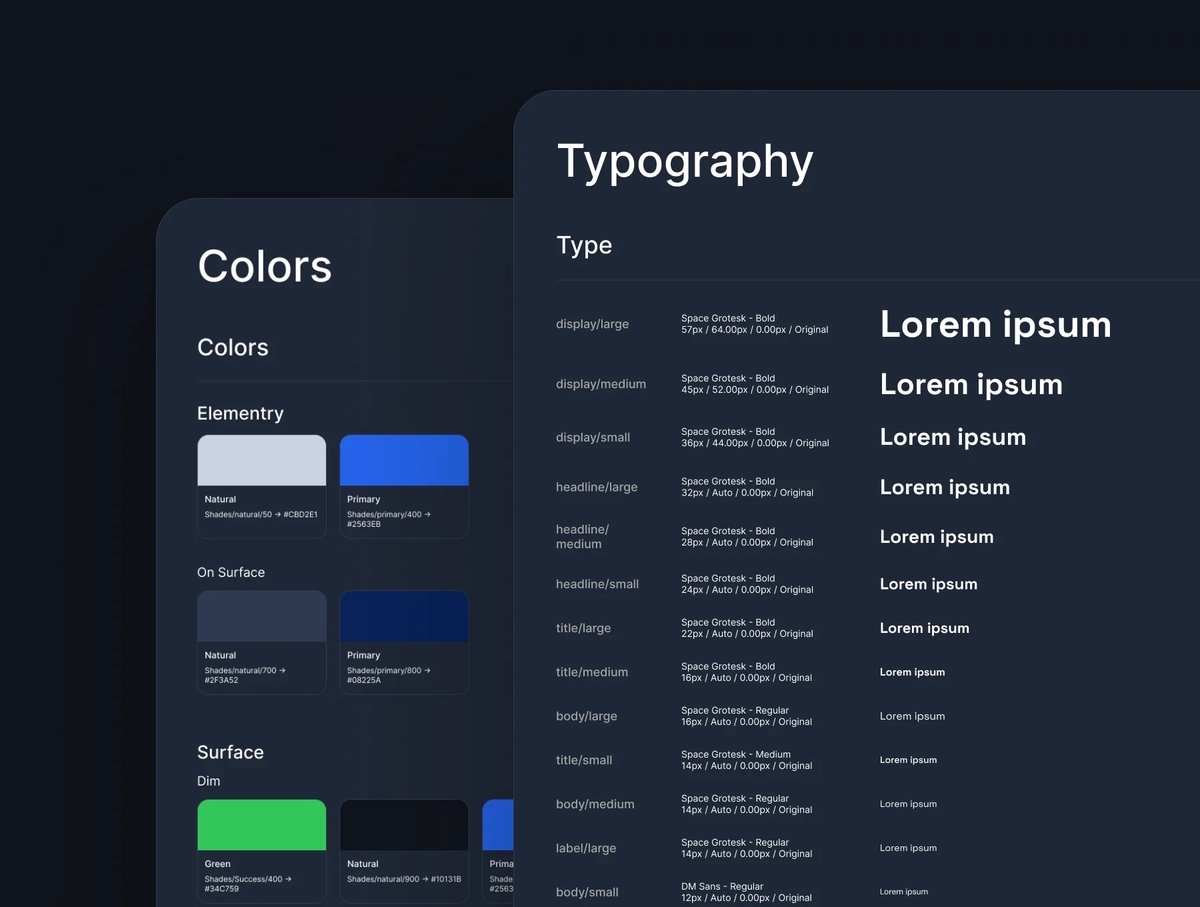Select the Surface section heading
Viewport: 1200px width, 907px height.
tap(230, 753)
